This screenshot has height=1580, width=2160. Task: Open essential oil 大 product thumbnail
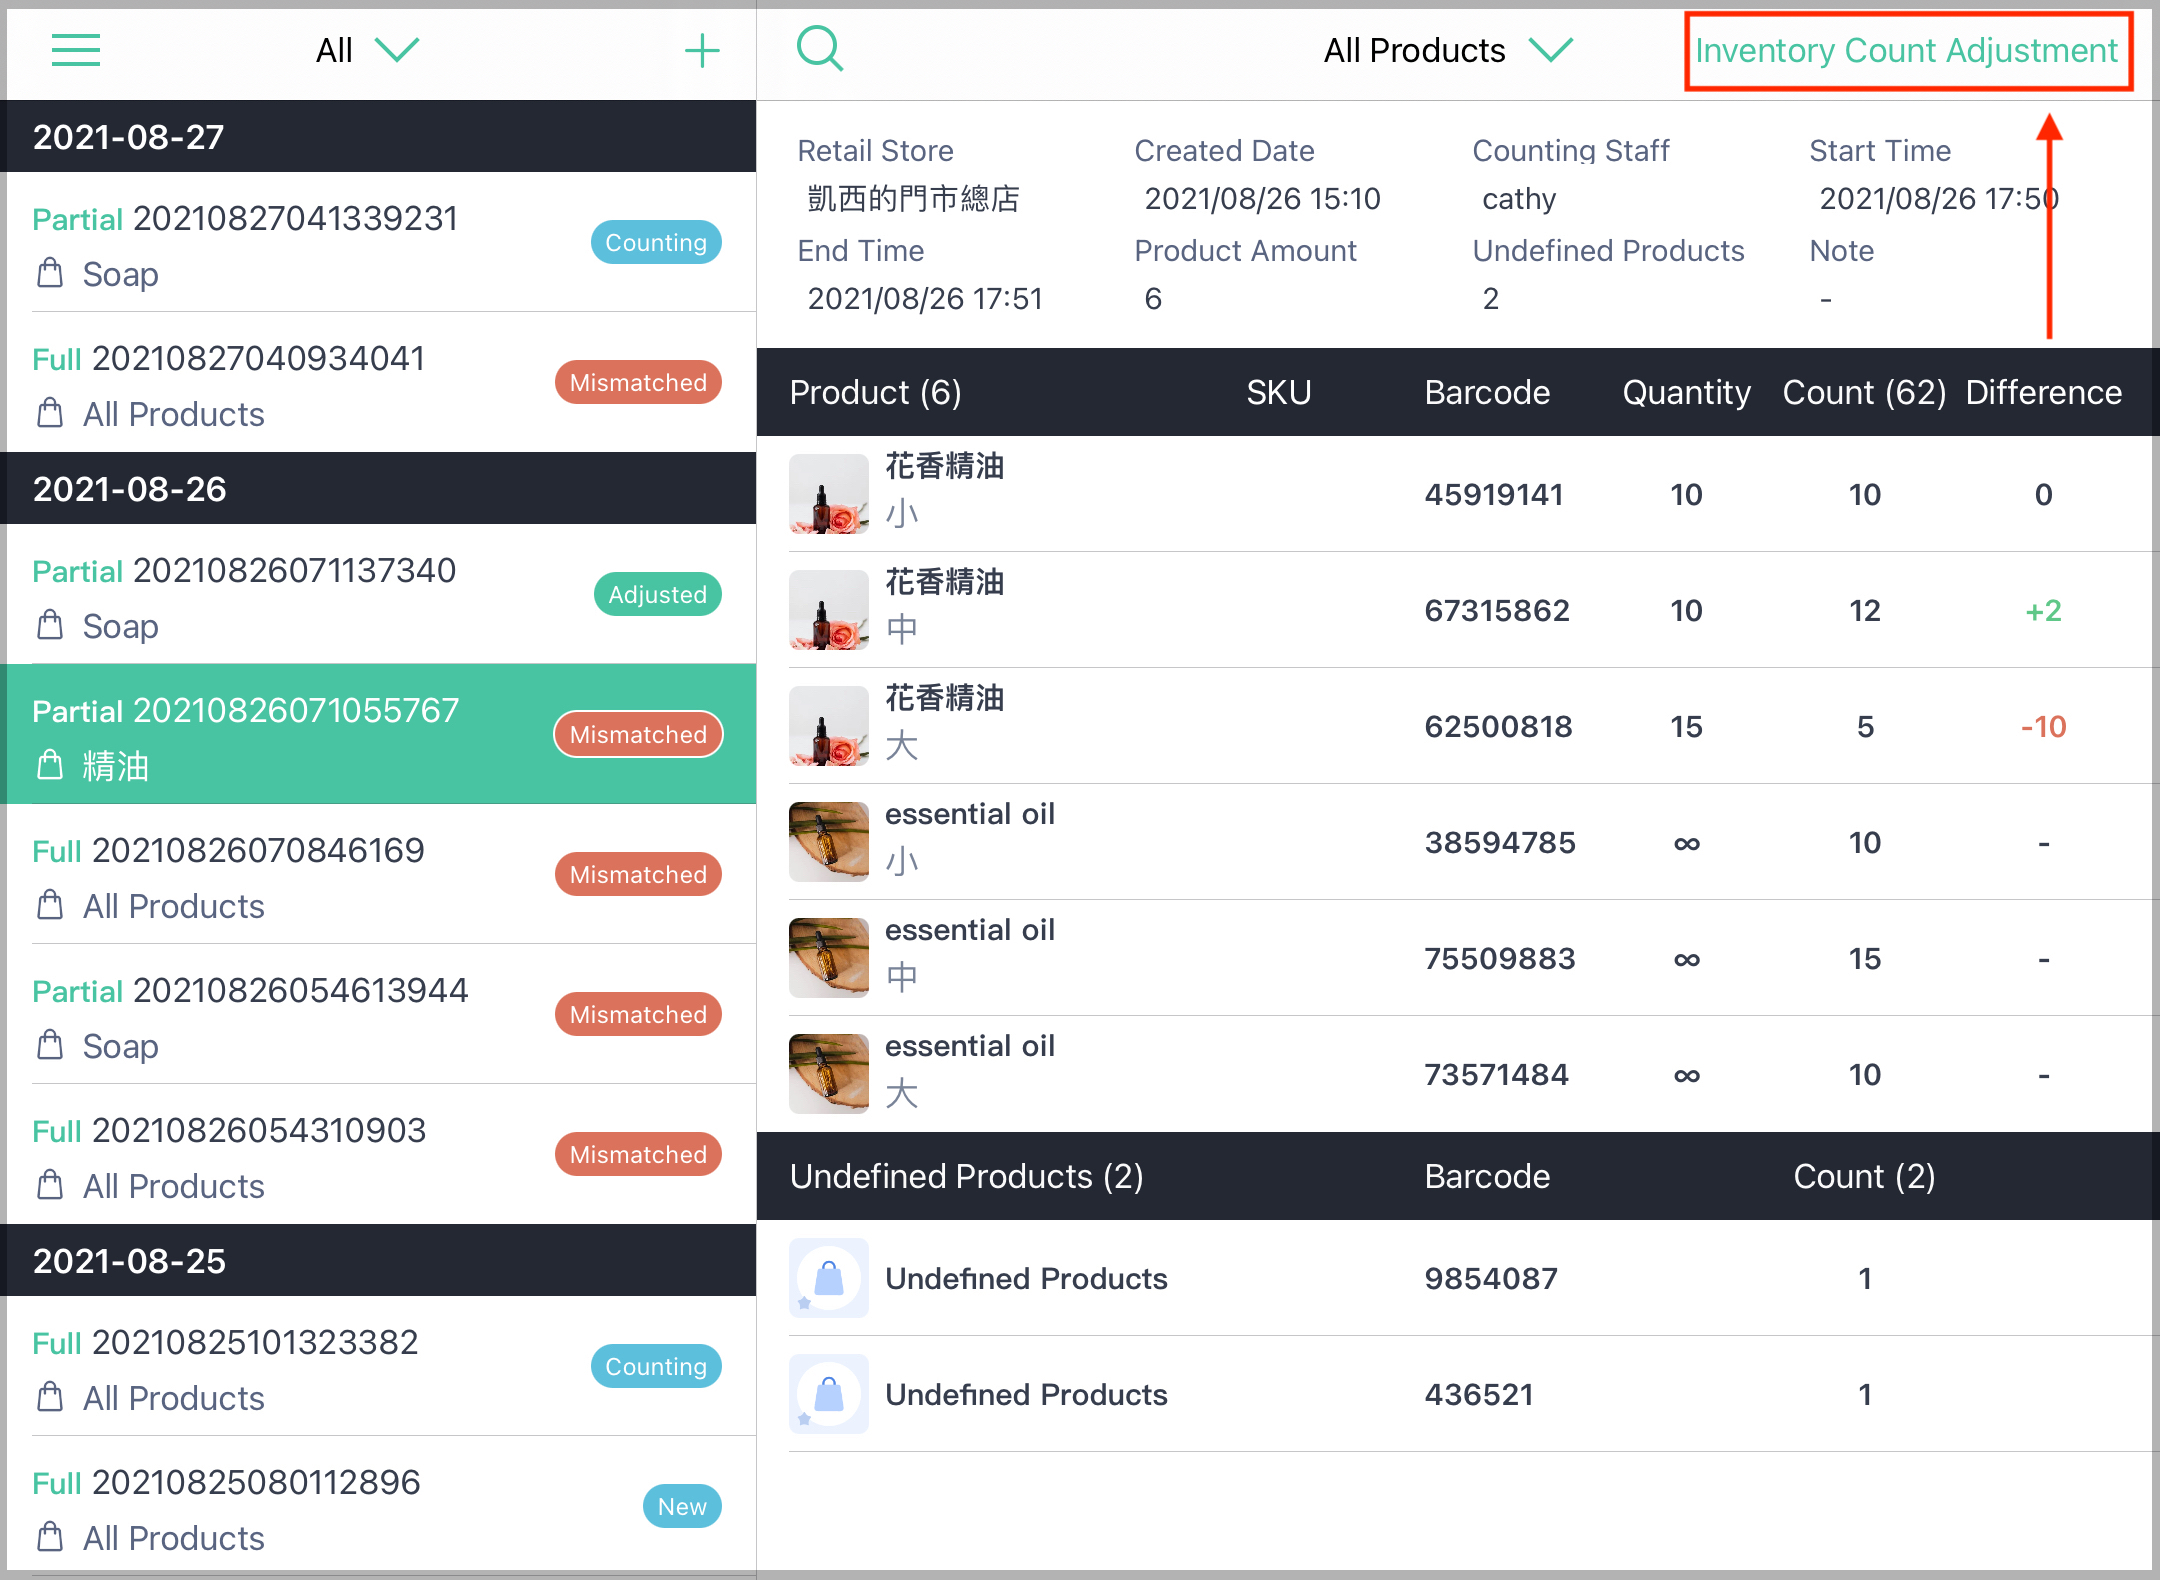[829, 1074]
